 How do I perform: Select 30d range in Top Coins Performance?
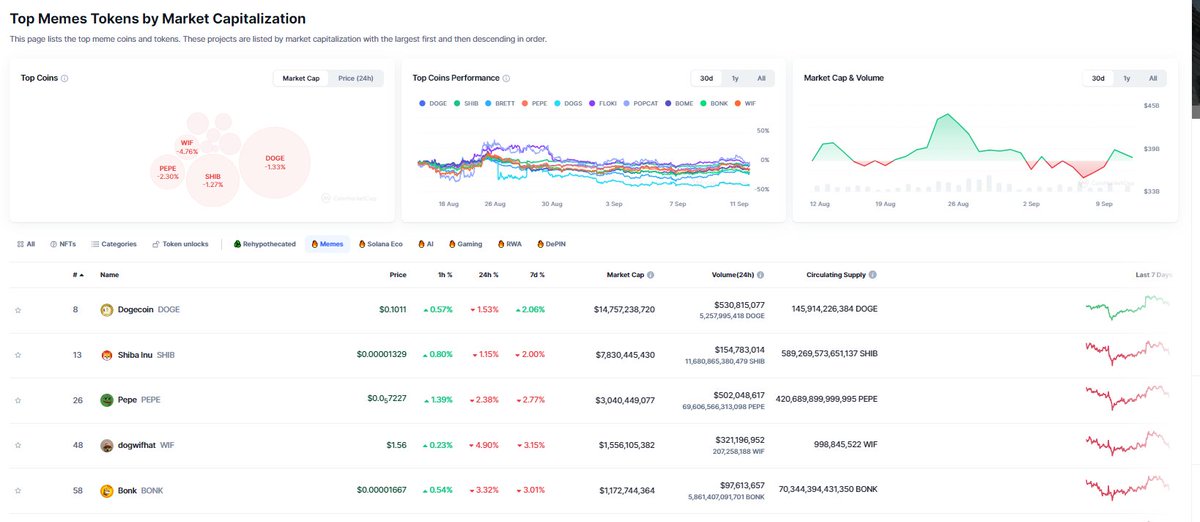tap(707, 78)
